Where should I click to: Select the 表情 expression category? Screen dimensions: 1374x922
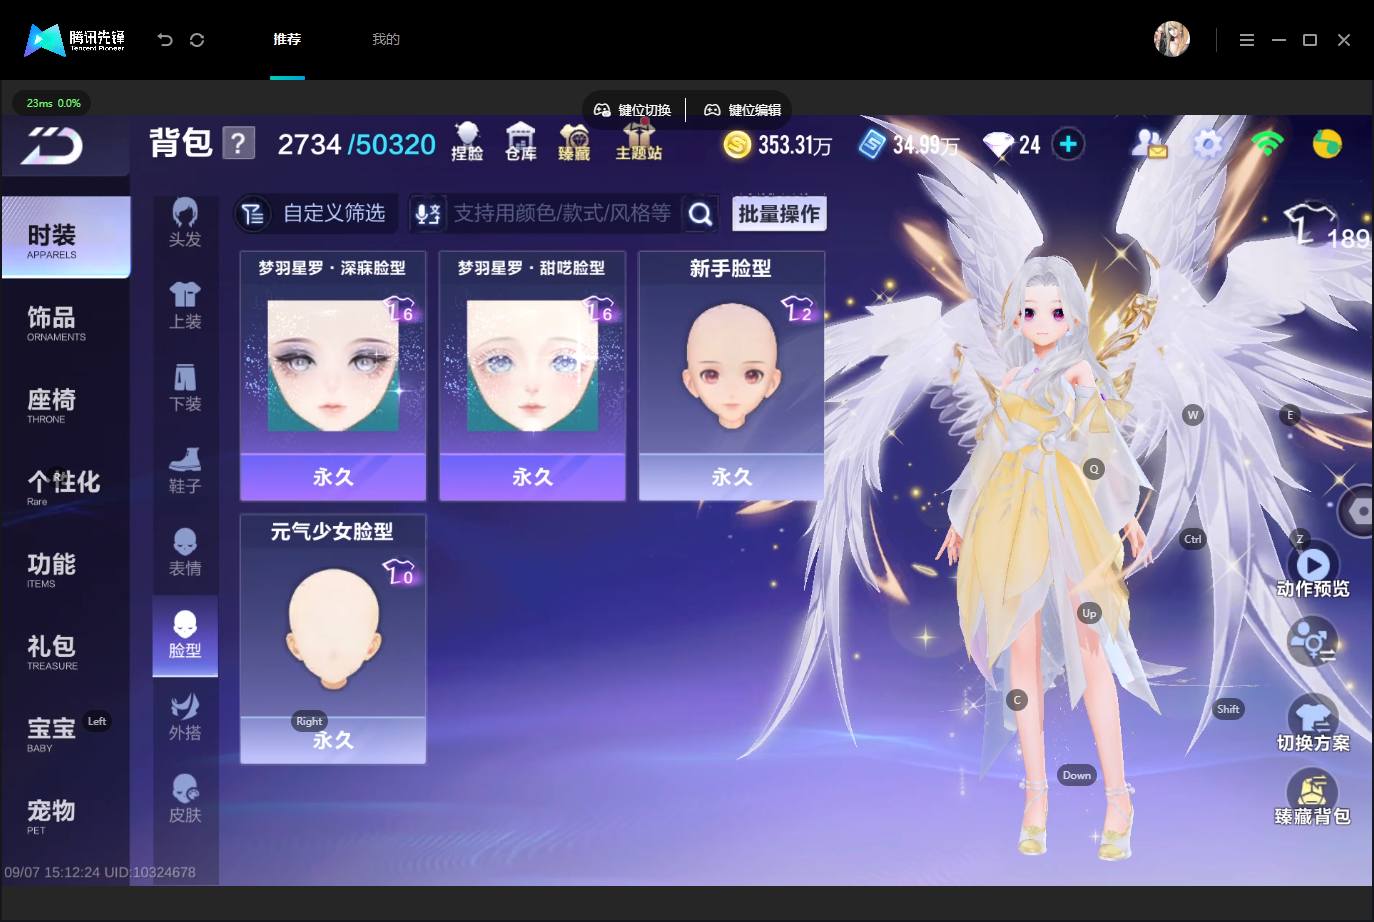(185, 552)
